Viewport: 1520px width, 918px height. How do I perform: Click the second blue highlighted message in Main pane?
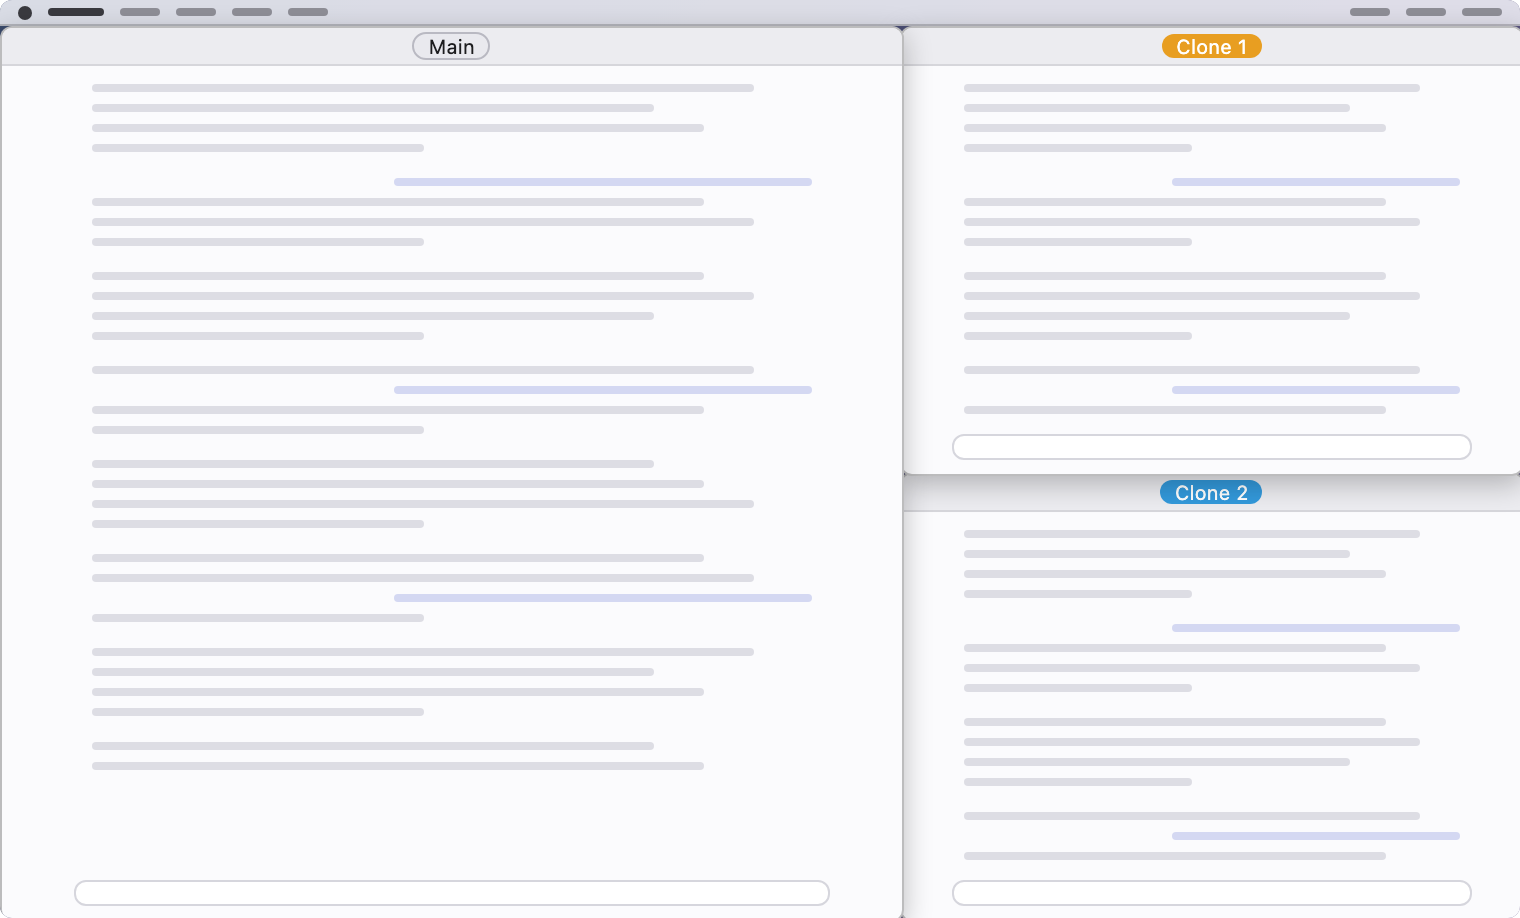pyautogui.click(x=603, y=390)
